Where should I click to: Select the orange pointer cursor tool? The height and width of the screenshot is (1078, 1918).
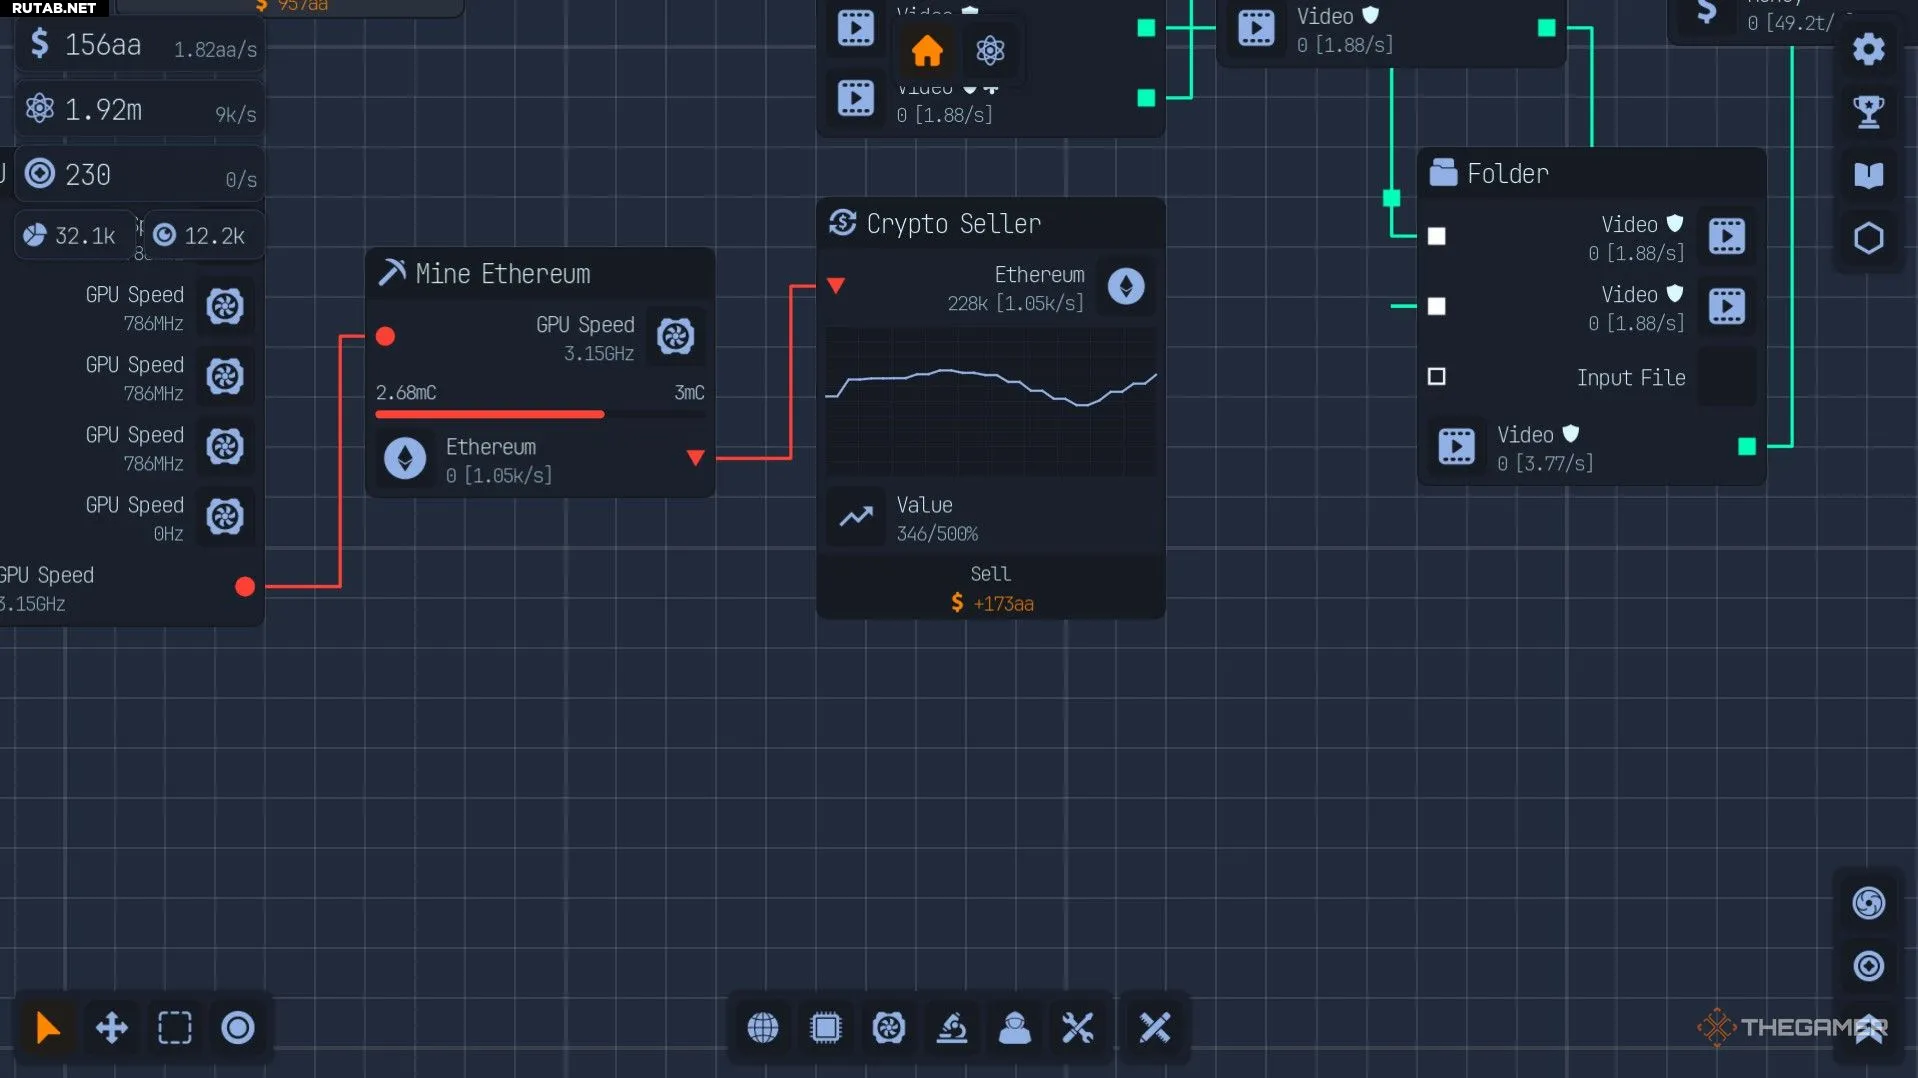pos(47,1028)
